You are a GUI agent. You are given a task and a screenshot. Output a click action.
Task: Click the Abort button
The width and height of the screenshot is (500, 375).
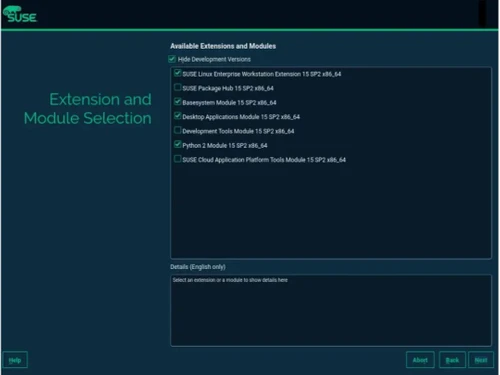420,360
